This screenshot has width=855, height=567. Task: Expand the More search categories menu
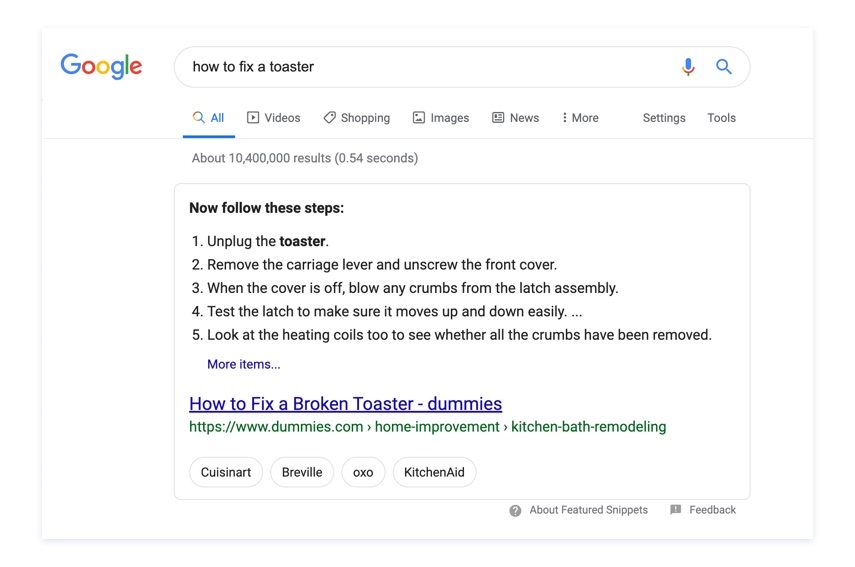click(x=580, y=118)
